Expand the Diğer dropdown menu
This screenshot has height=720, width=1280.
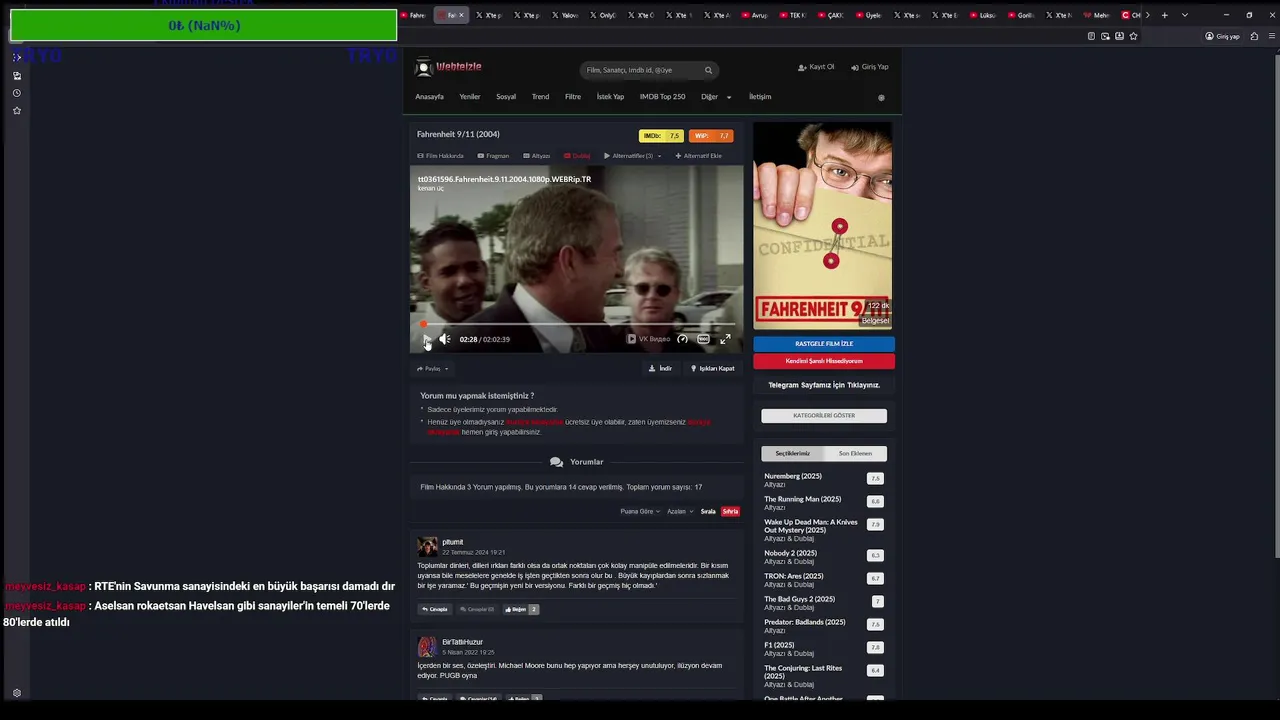[716, 97]
